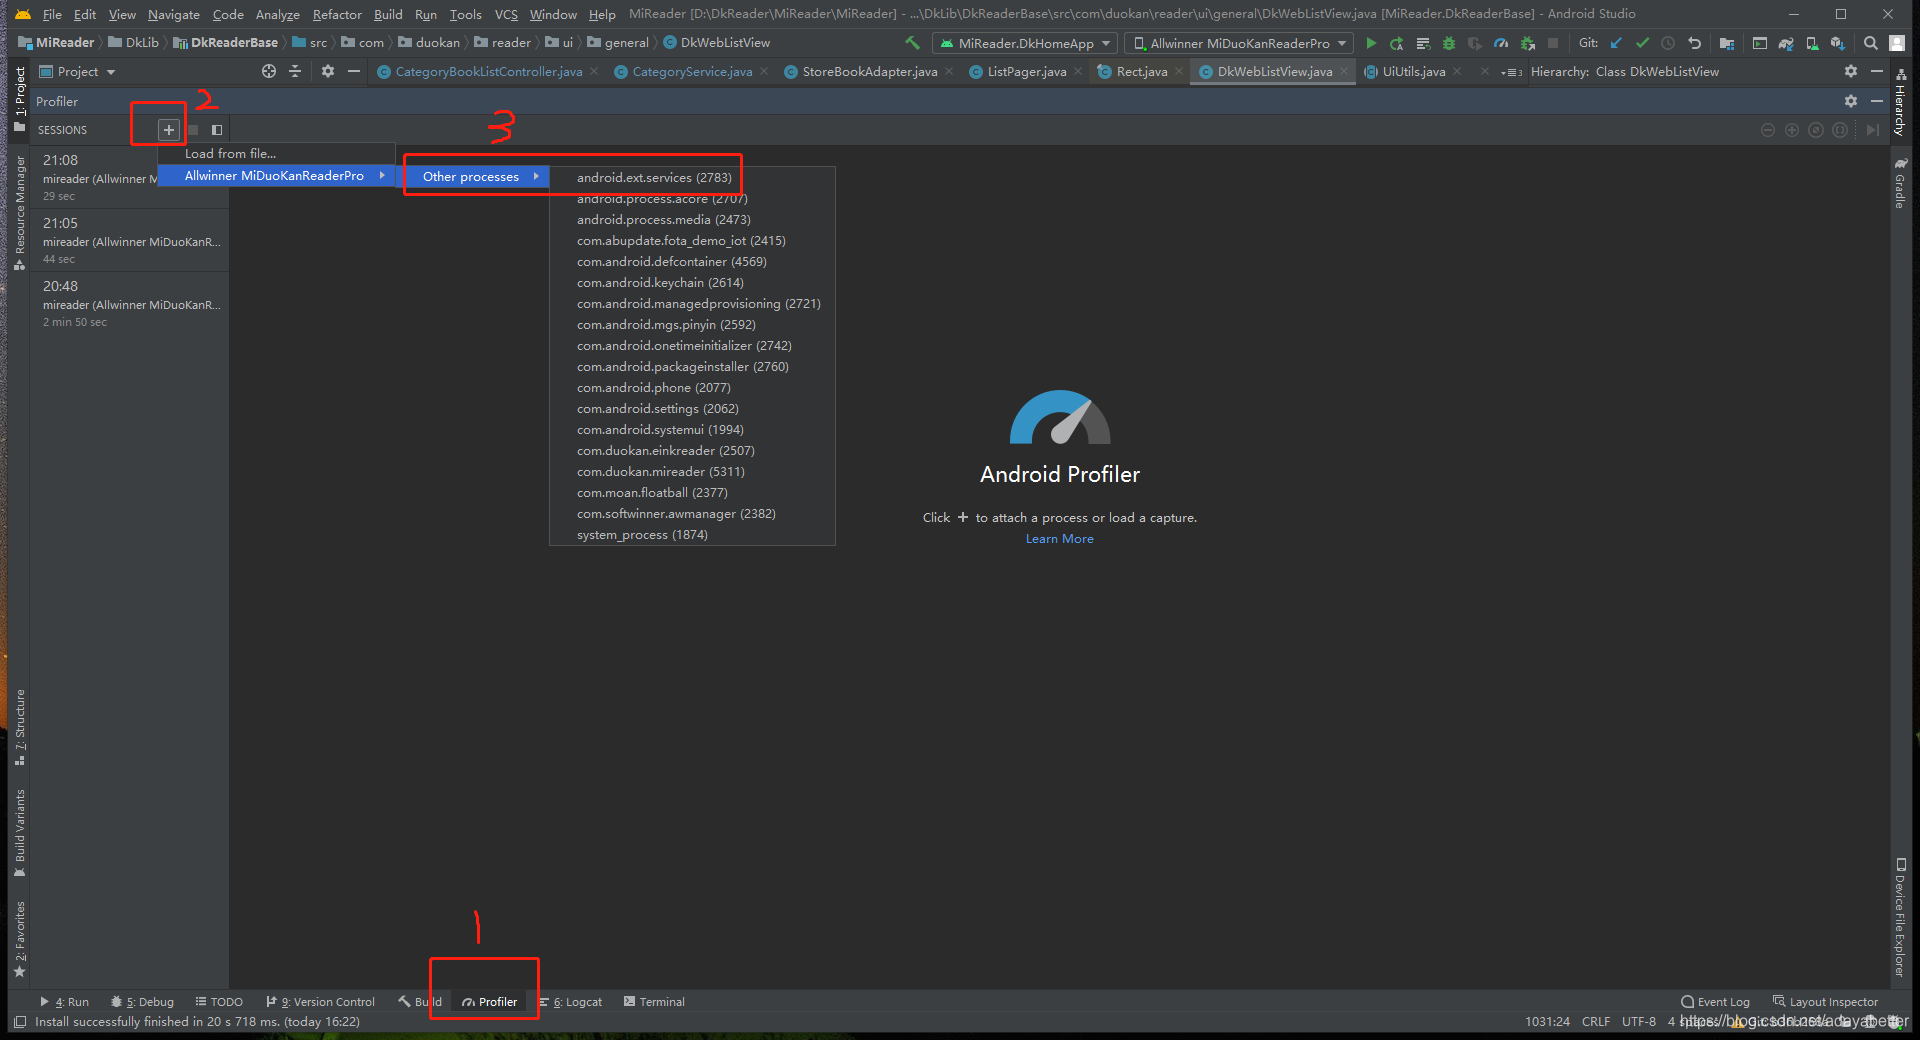Switch to CategoryService.java tab
This screenshot has height=1040, width=1920.
pyautogui.click(x=692, y=72)
